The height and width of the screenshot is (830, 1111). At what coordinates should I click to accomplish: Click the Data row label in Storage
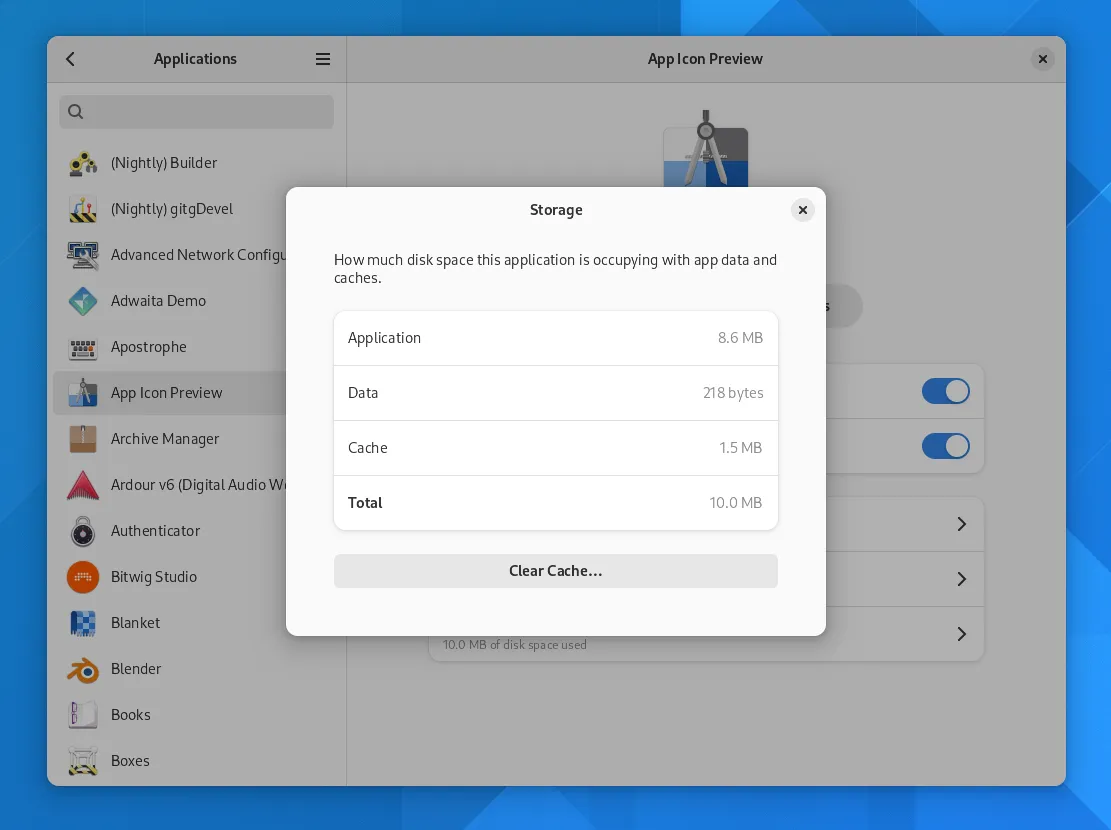click(x=363, y=393)
